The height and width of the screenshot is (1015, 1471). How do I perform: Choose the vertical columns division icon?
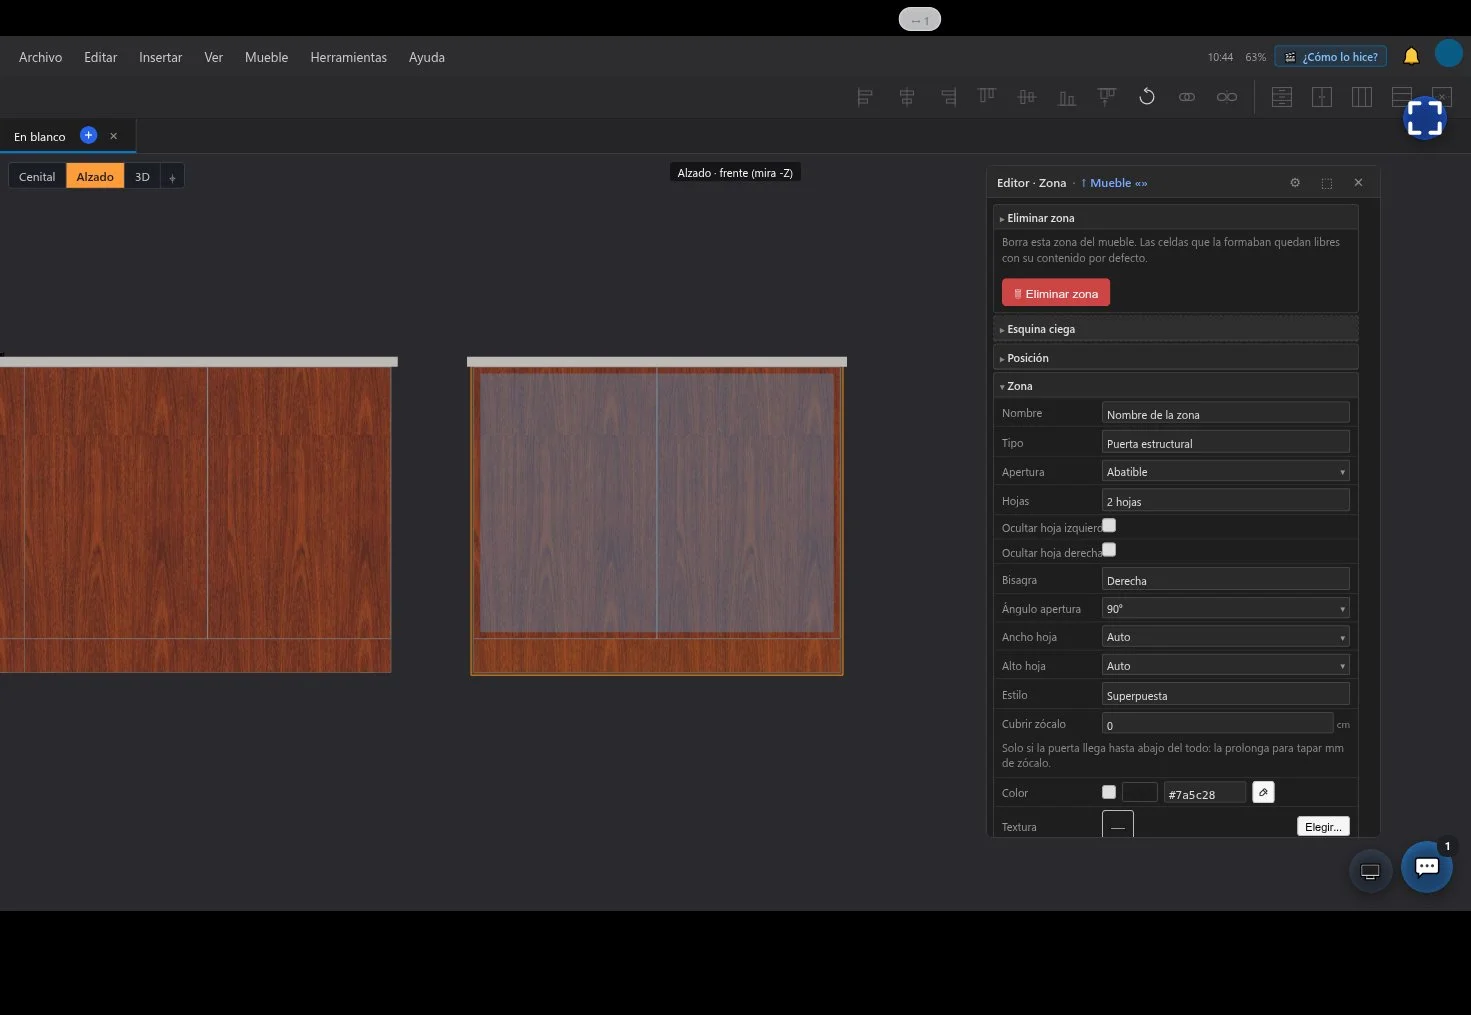click(1362, 97)
